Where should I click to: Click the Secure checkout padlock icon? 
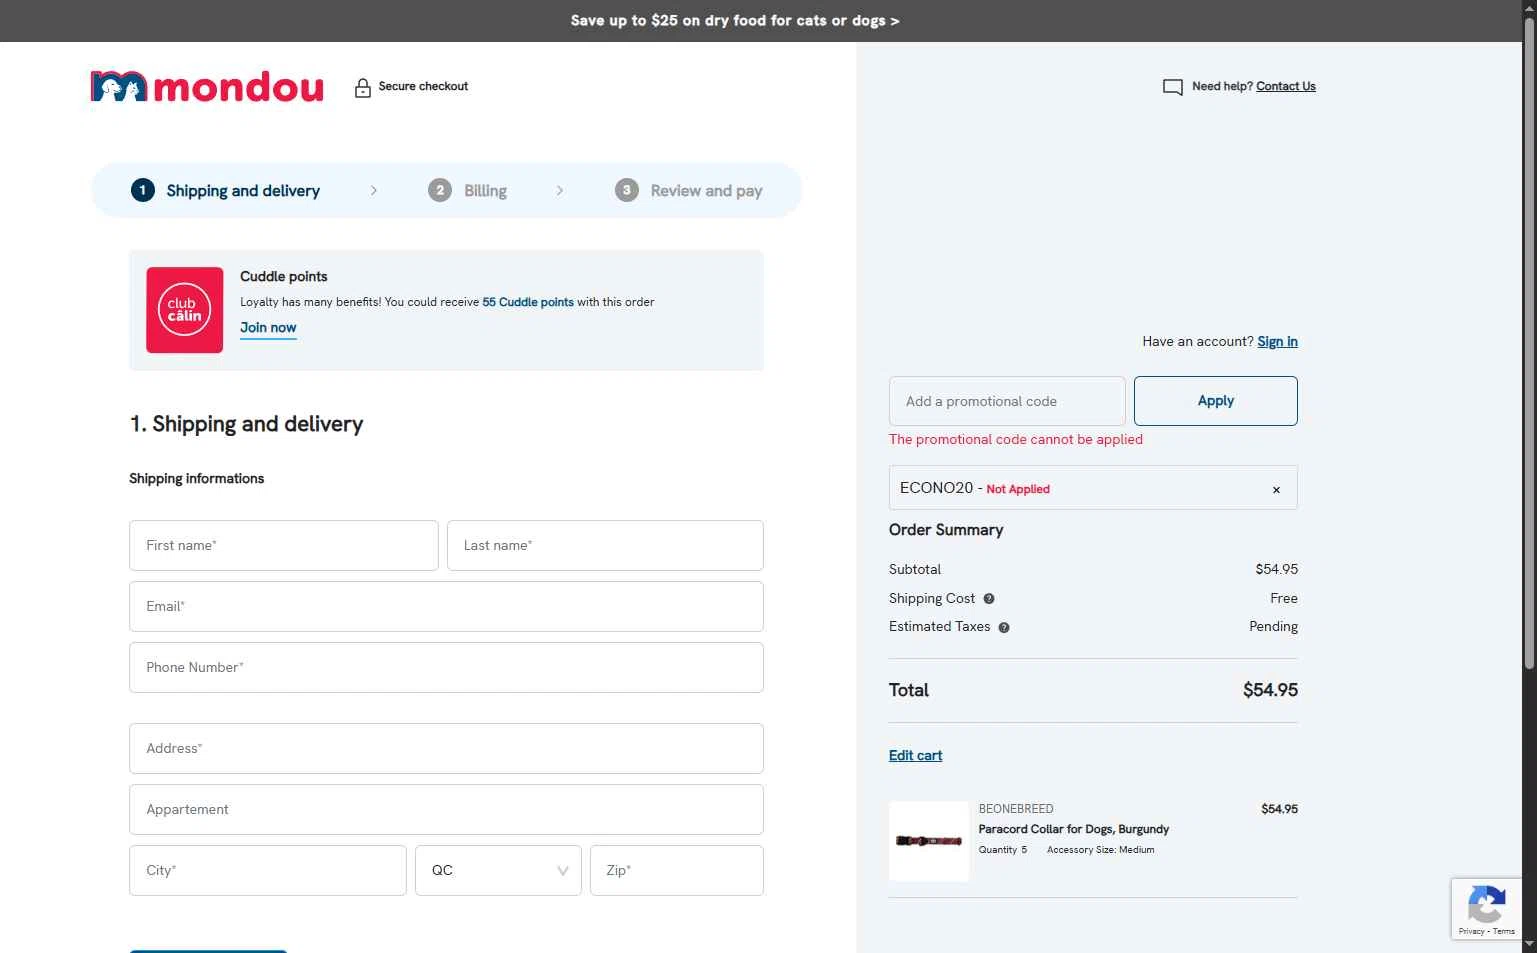(x=363, y=88)
